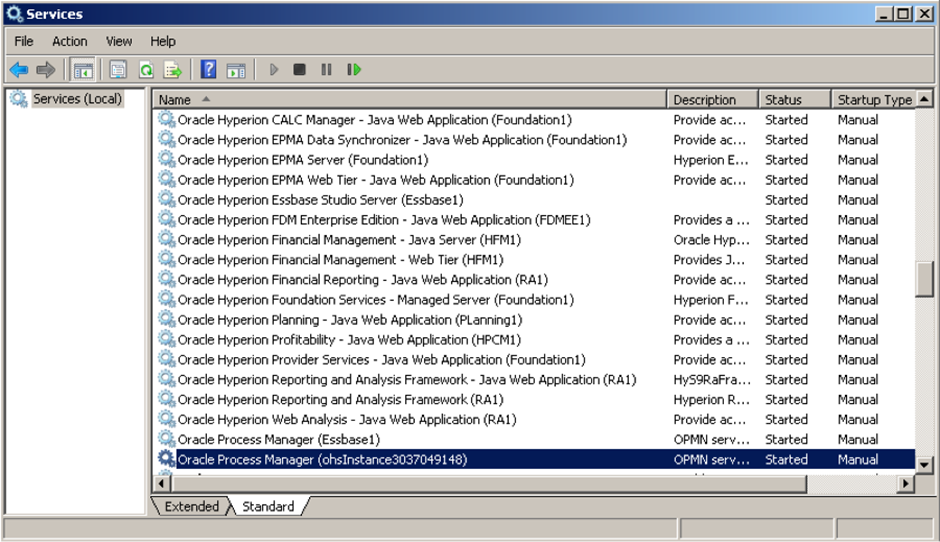Open the File menu

(24, 41)
